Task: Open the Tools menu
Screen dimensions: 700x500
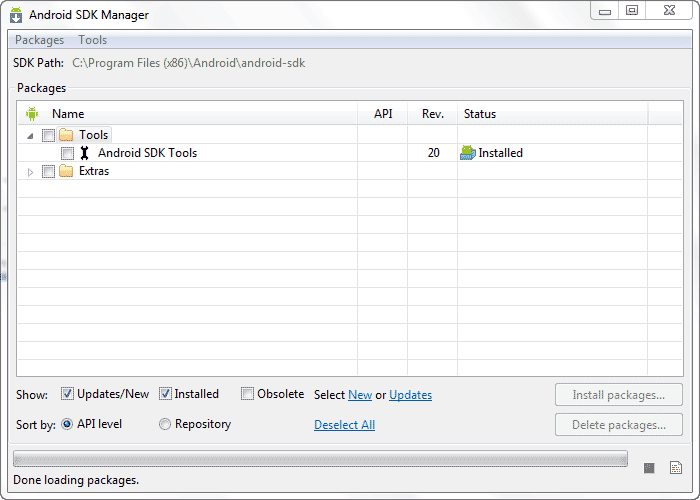Action: pyautogui.click(x=92, y=40)
